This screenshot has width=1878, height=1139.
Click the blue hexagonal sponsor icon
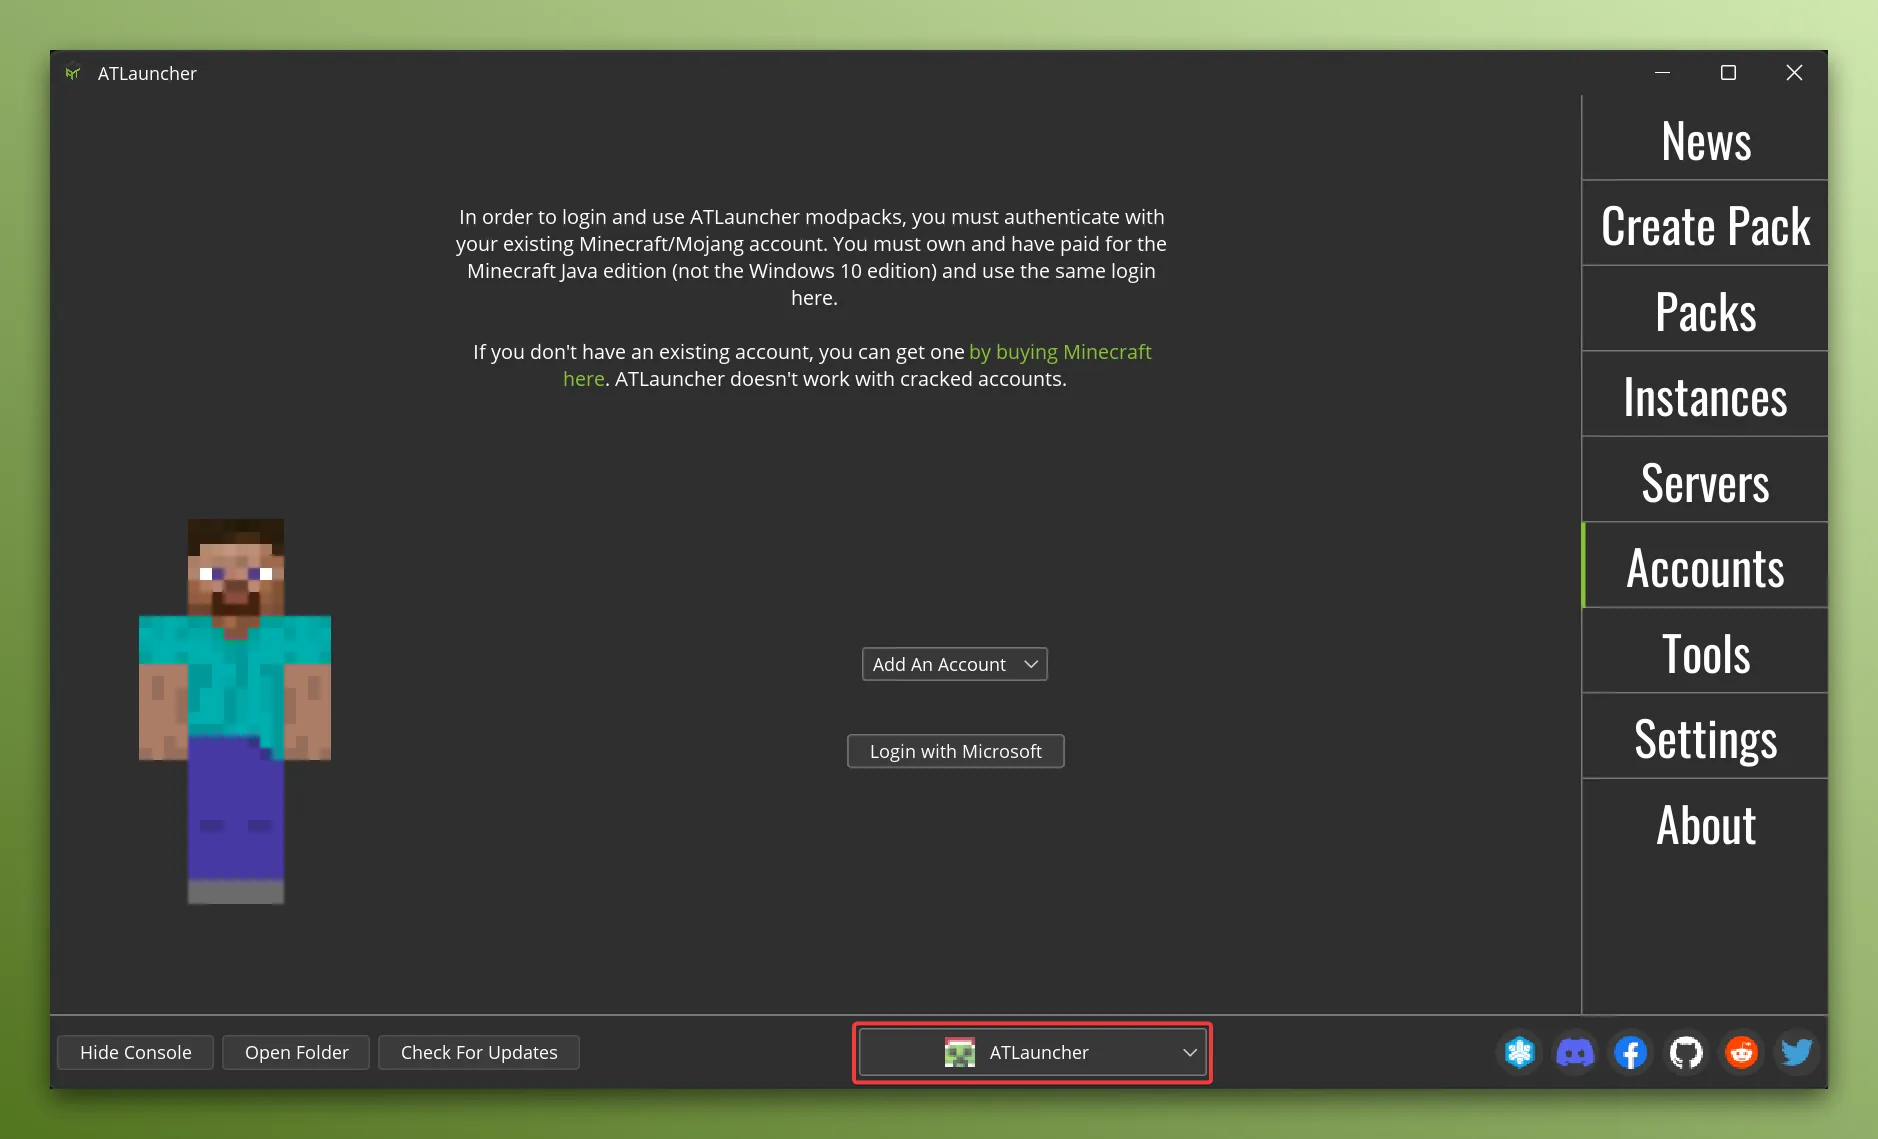[x=1519, y=1052]
